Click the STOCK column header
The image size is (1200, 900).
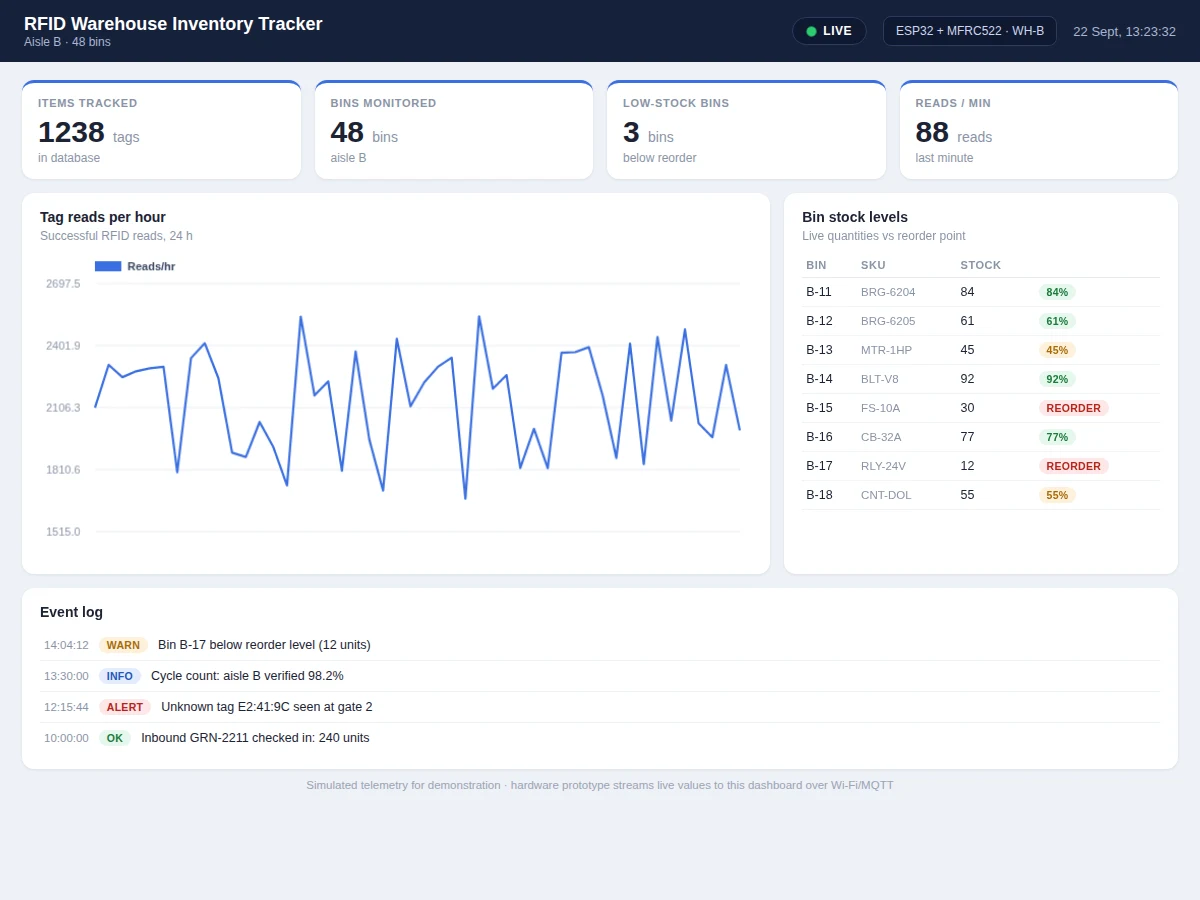tap(981, 265)
